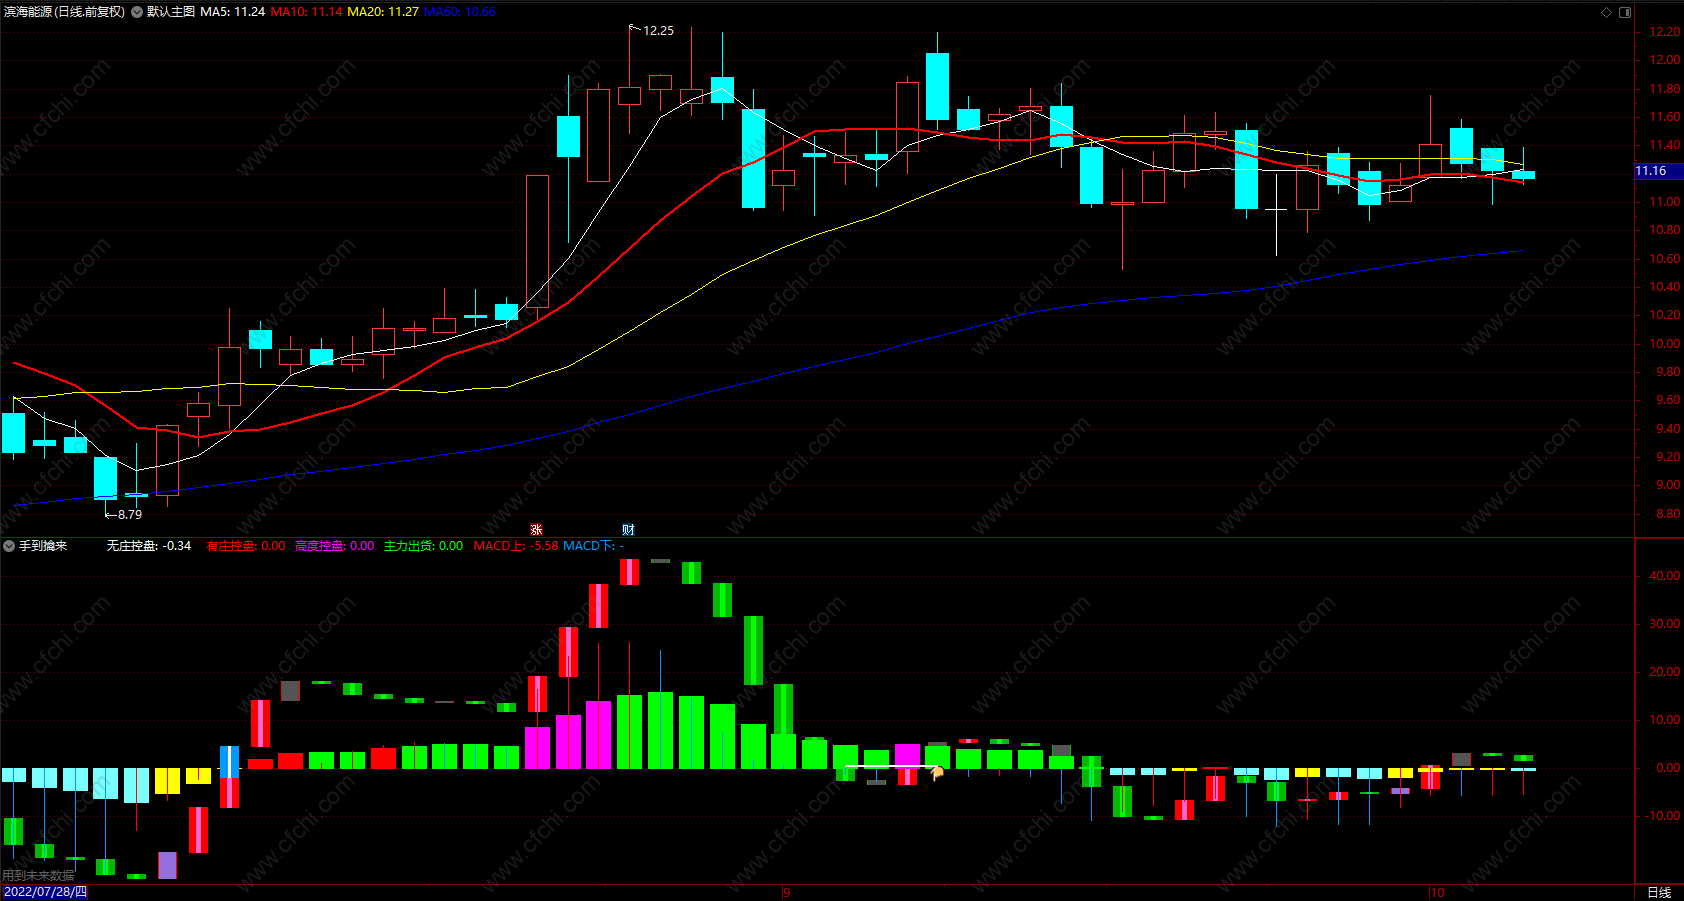Click the red 涨 event marker
The image size is (1684, 901).
(x=536, y=529)
